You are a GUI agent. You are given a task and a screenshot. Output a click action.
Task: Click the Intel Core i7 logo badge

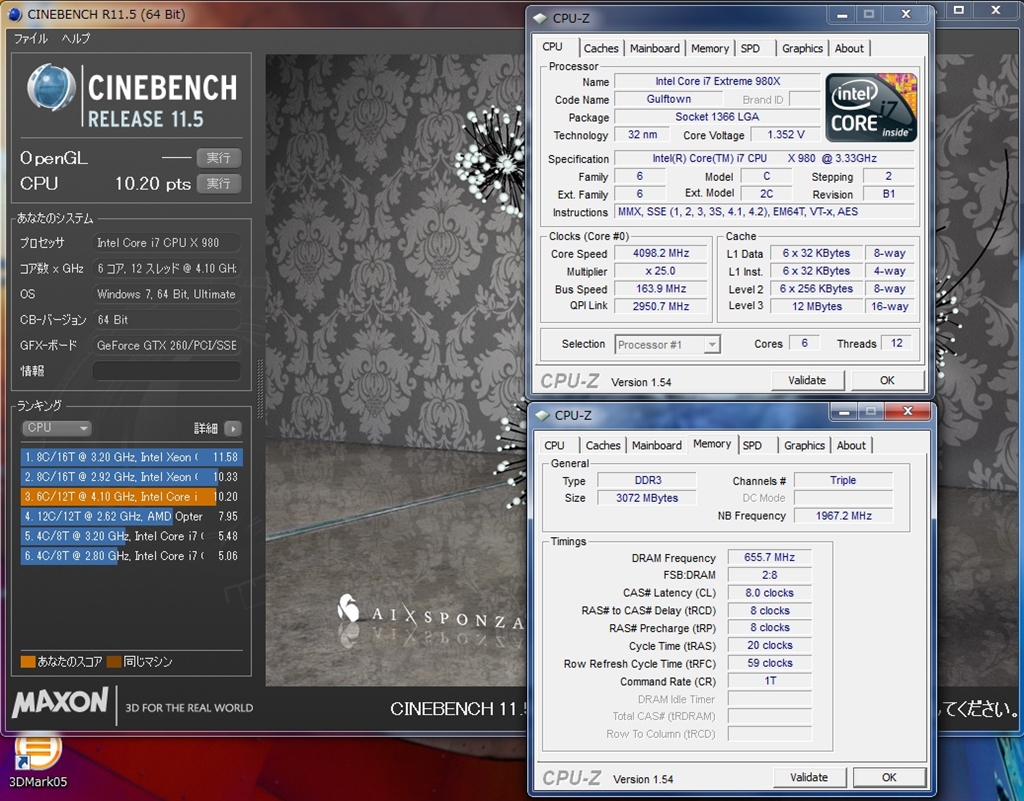(871, 107)
